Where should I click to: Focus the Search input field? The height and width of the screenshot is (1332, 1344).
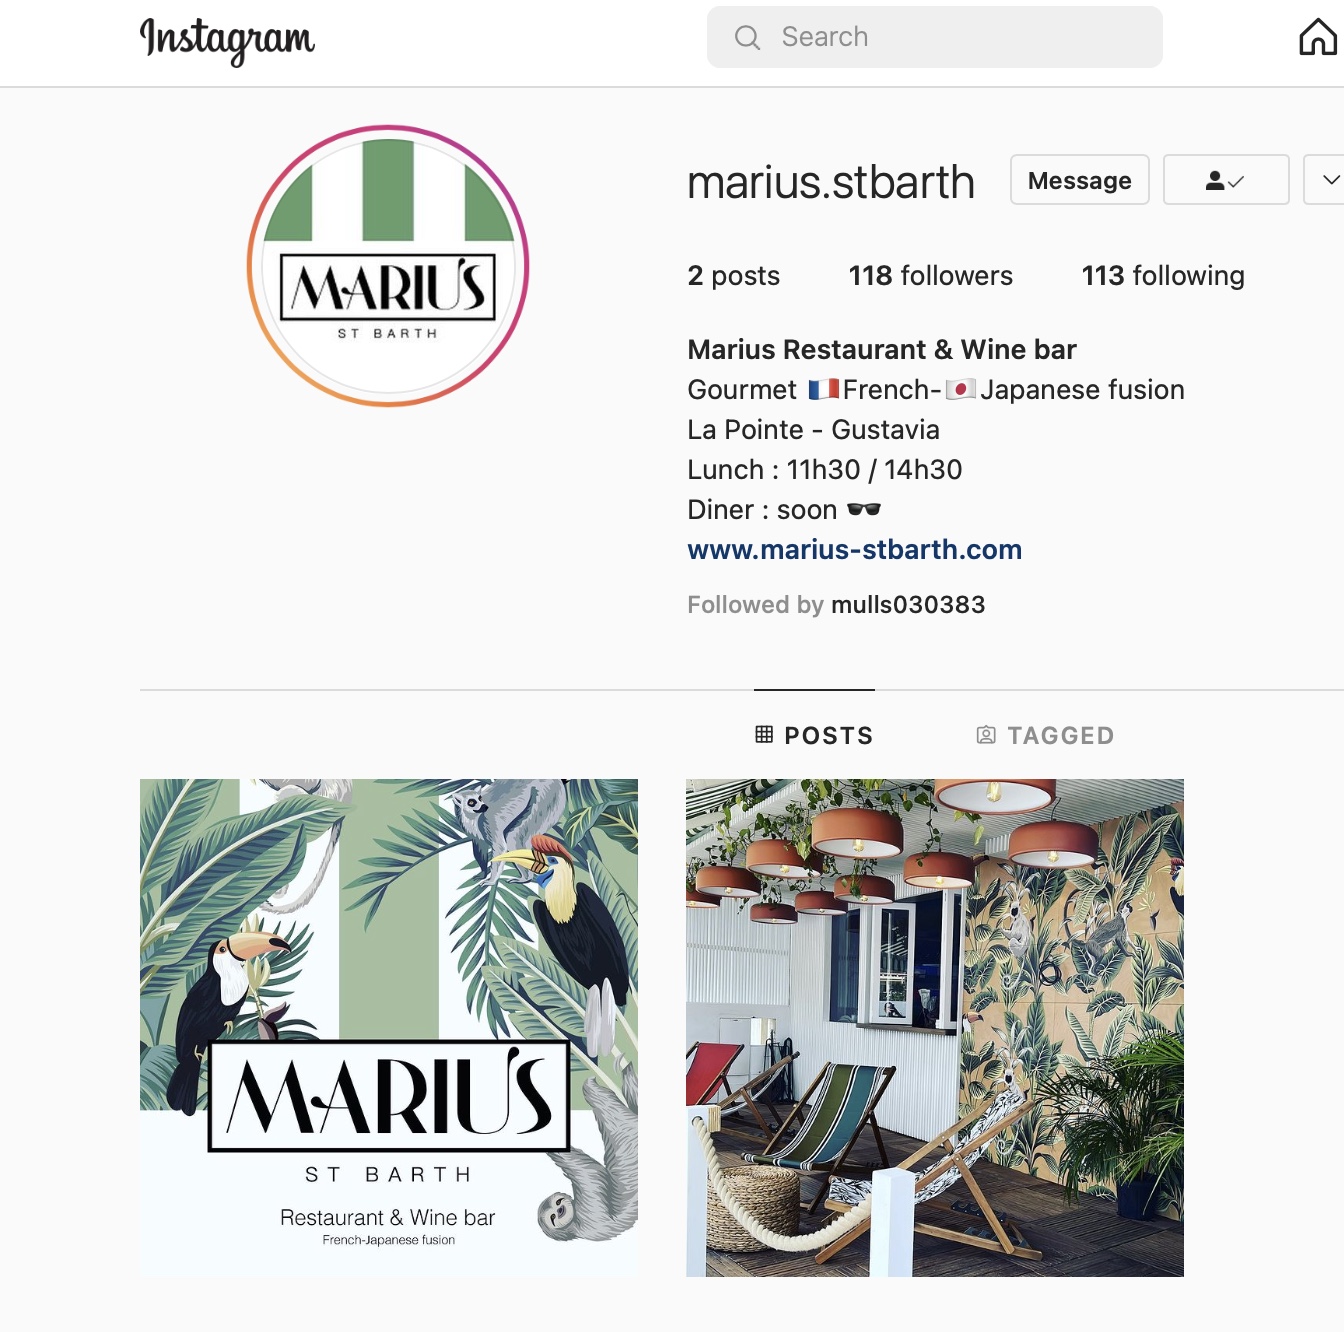tap(935, 37)
